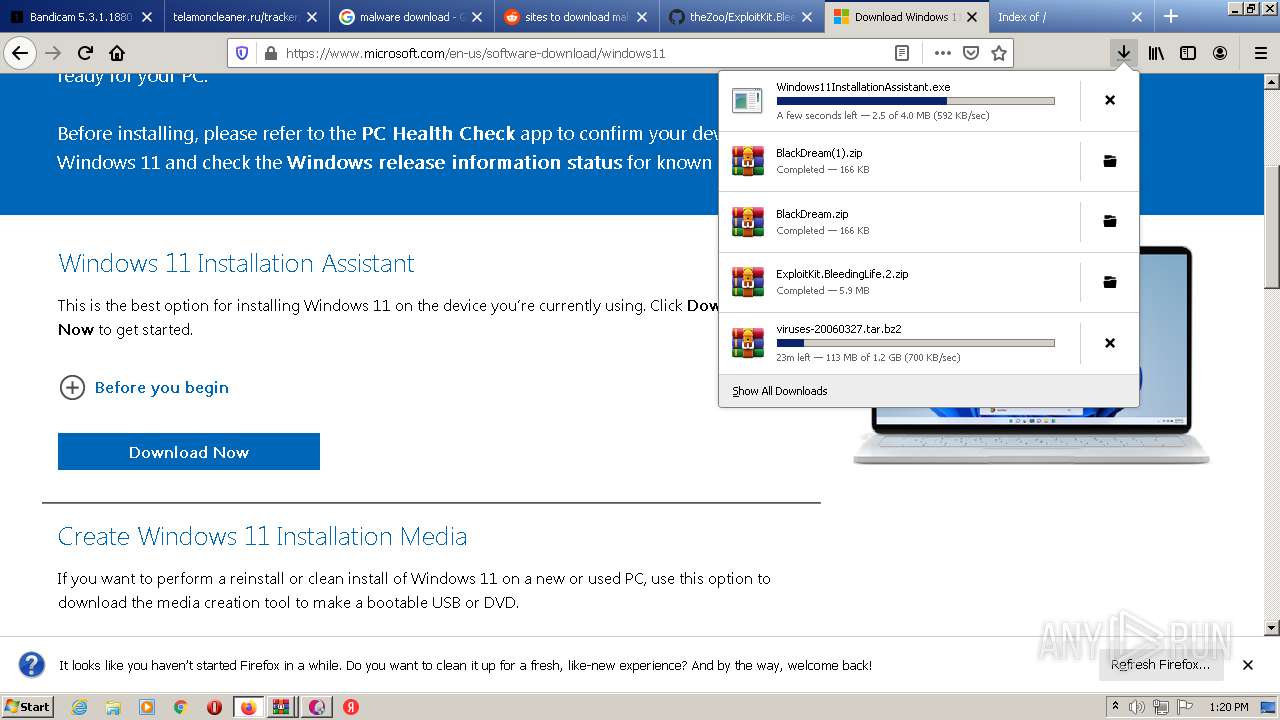Close the Download Windows 11 tab
Screen dimensions: 1280x720
pyautogui.click(x=972, y=17)
